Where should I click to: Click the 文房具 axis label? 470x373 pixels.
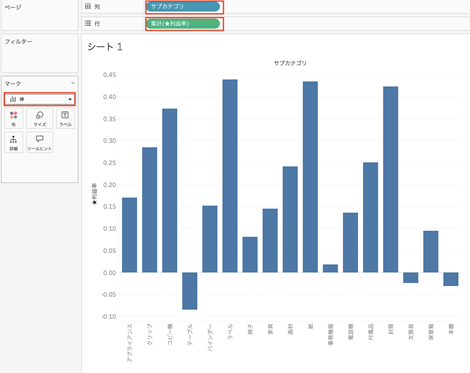click(x=411, y=332)
